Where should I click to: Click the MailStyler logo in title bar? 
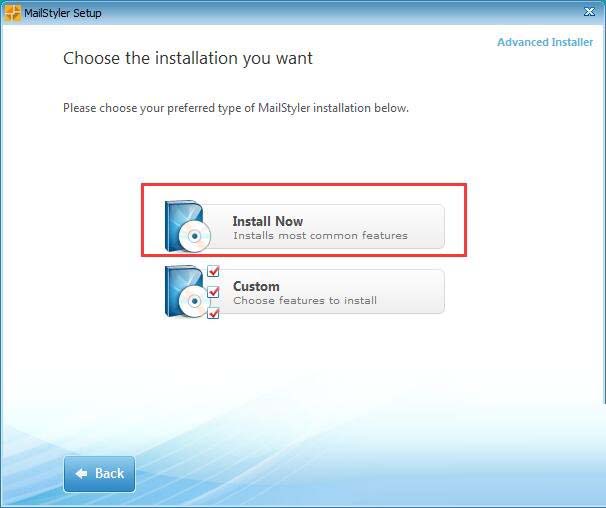click(12, 13)
